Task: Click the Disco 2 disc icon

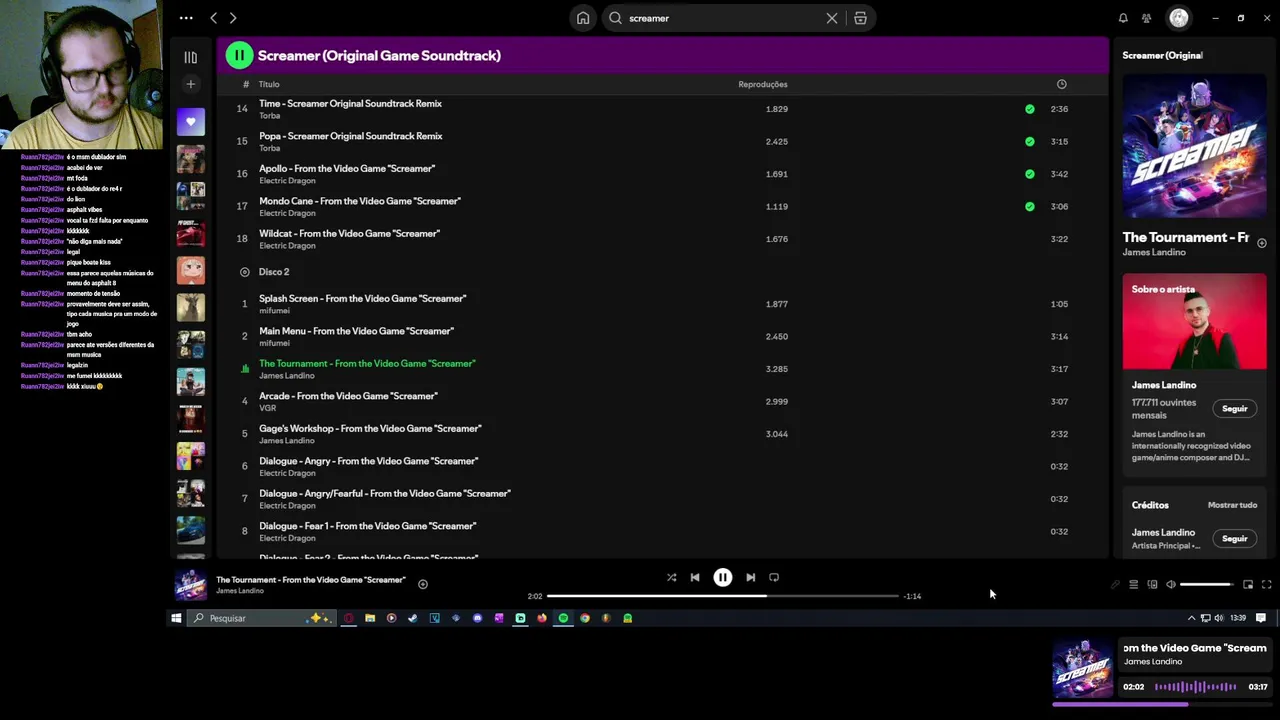Action: click(244, 272)
